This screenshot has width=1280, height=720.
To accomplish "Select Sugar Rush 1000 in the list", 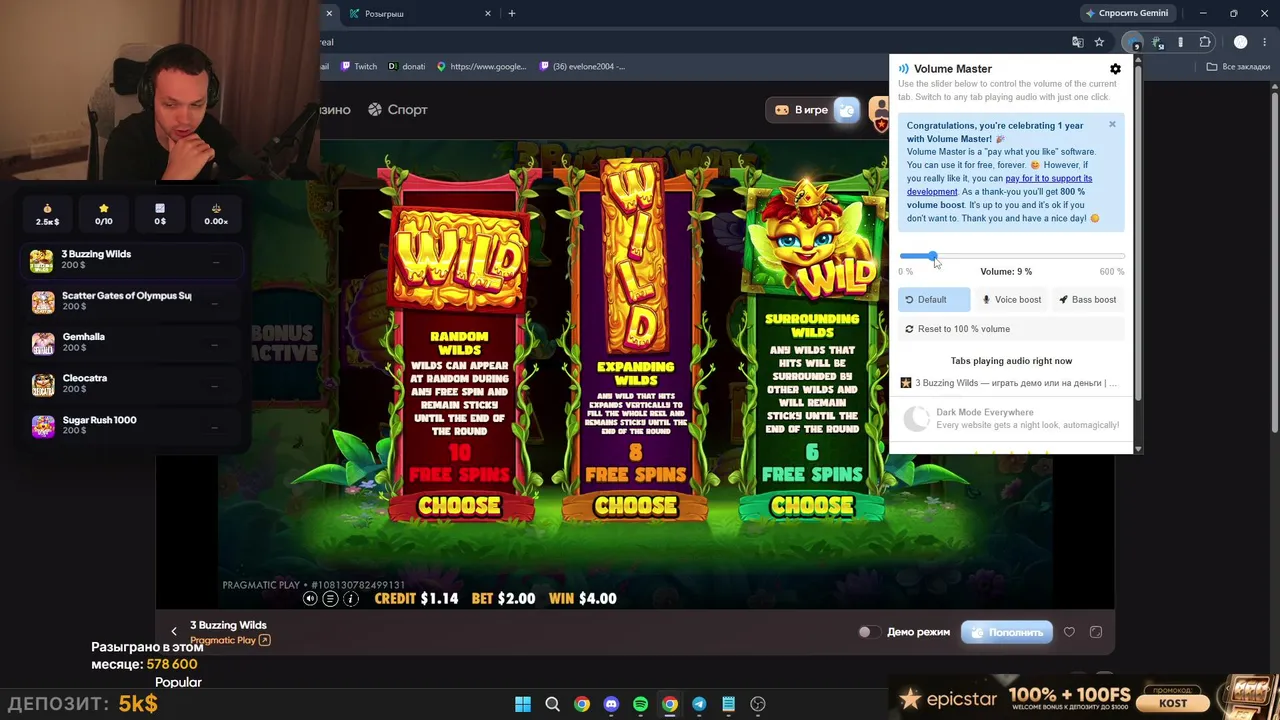I will pos(132,426).
